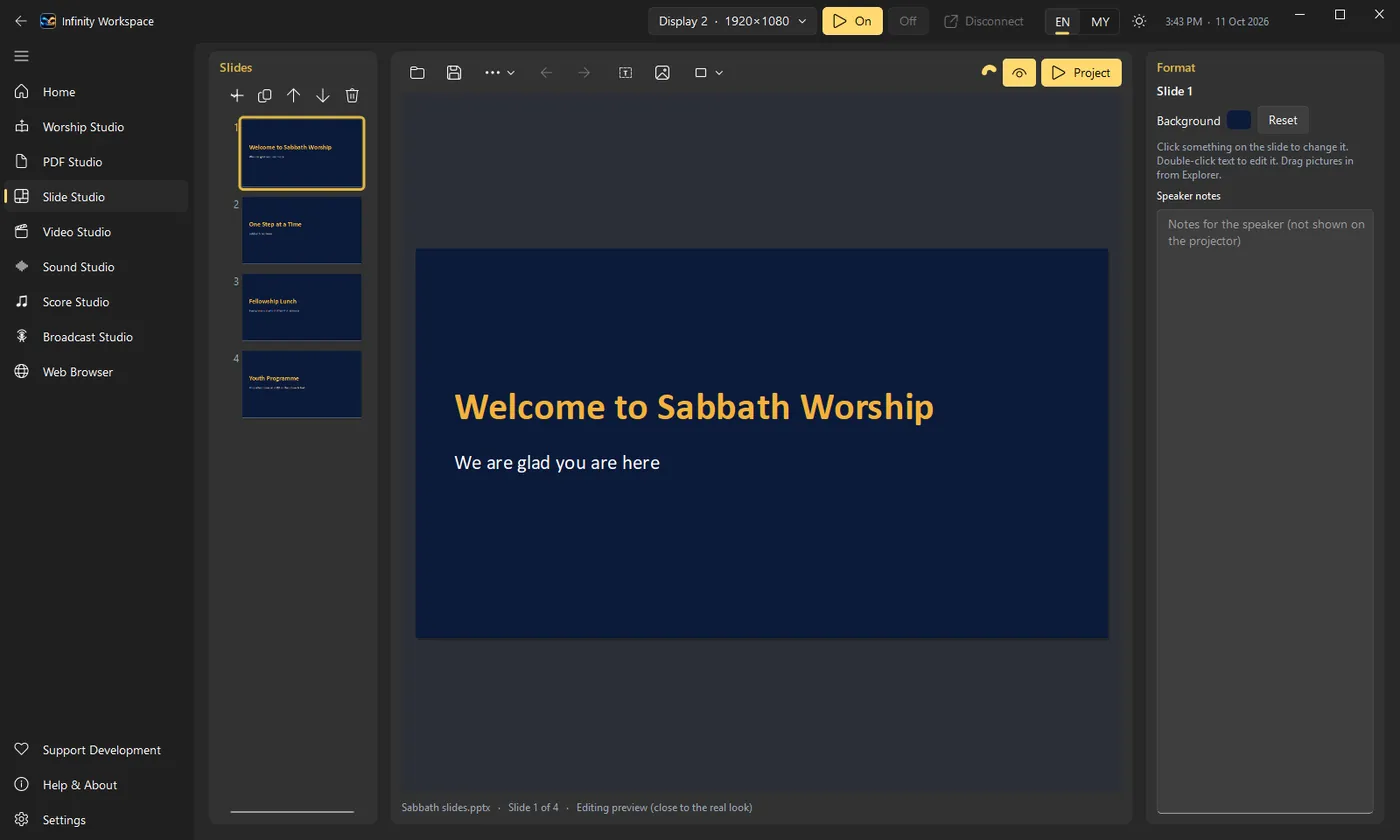Screen dimensions: 1400x840
Task: Select the Youth Programme slide thumbnail
Action: click(x=302, y=384)
